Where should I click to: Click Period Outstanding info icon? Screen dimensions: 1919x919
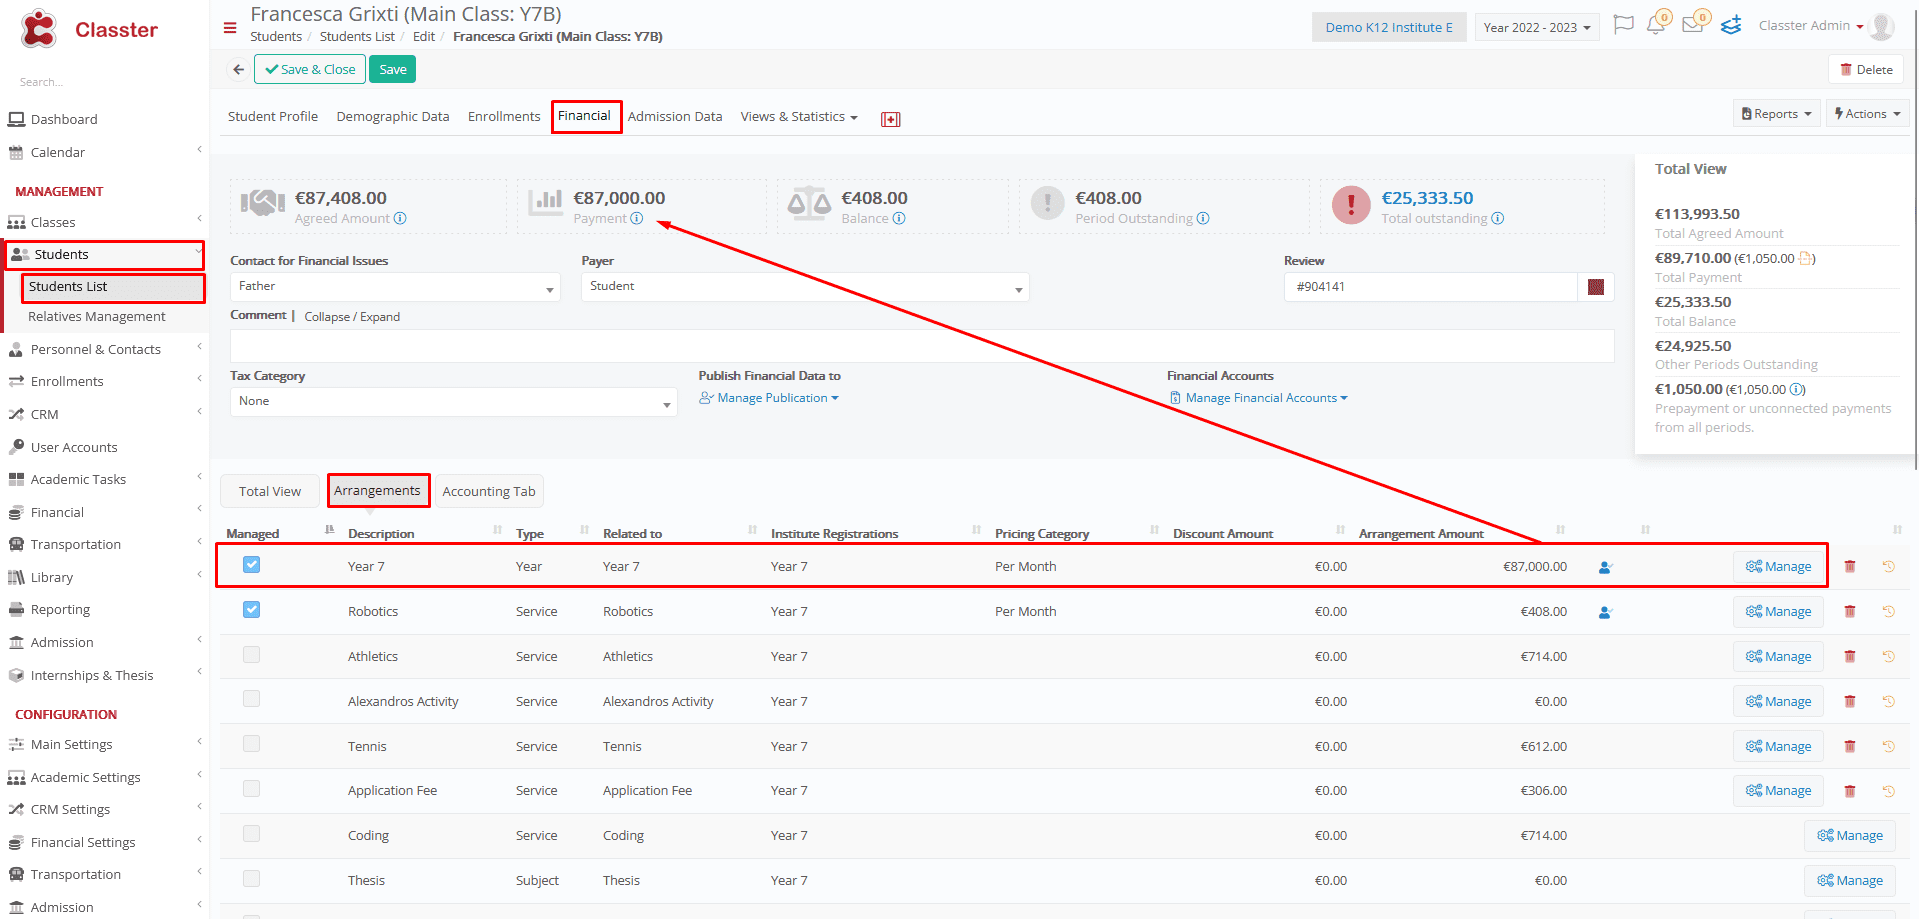click(1203, 218)
